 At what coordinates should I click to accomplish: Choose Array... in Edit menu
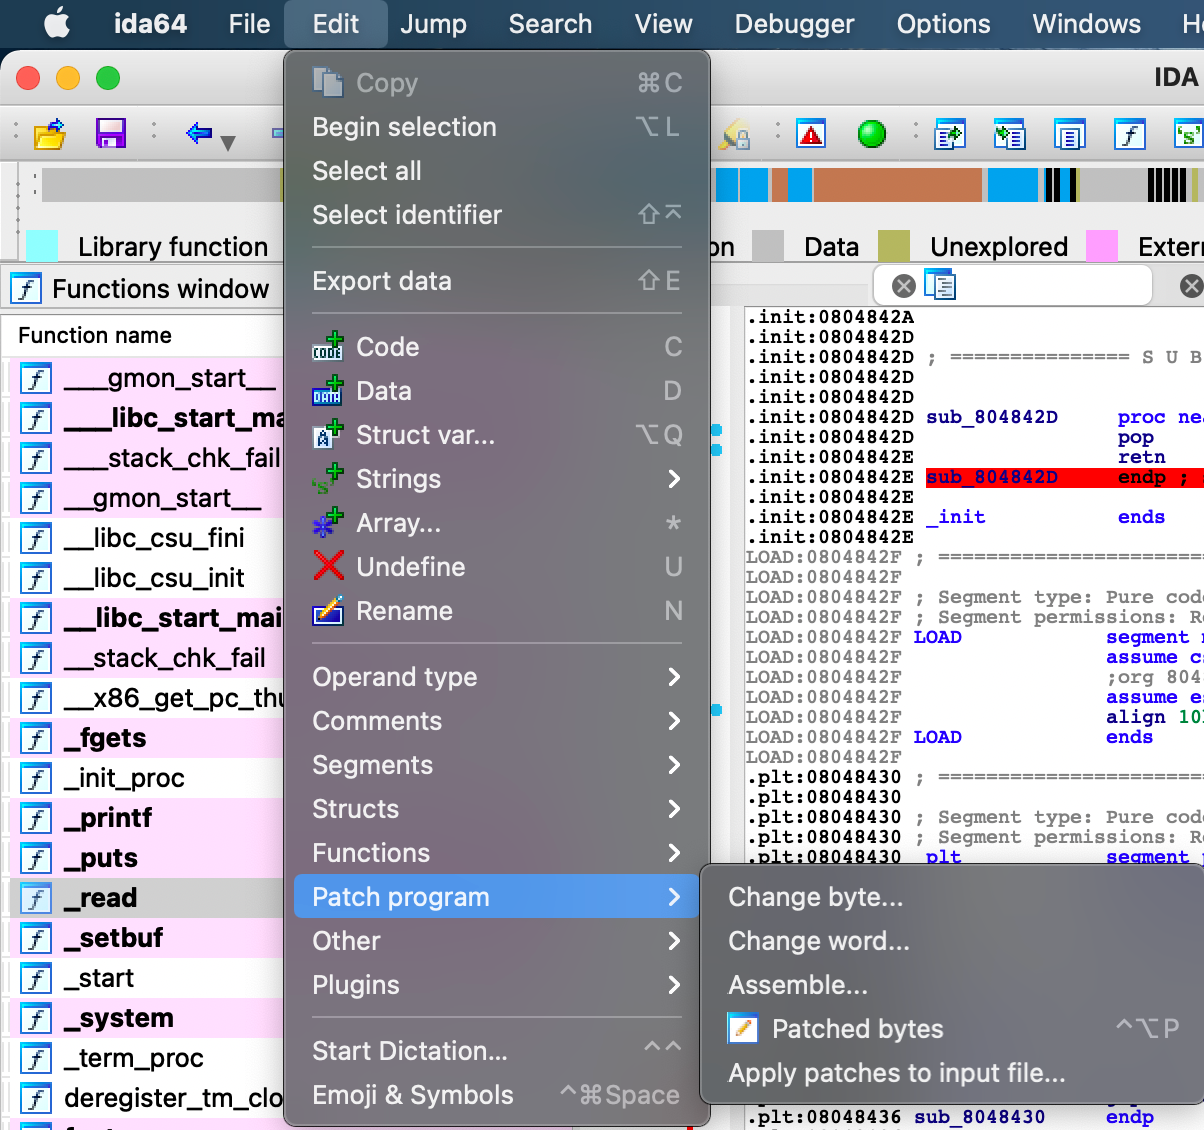tap(497, 523)
